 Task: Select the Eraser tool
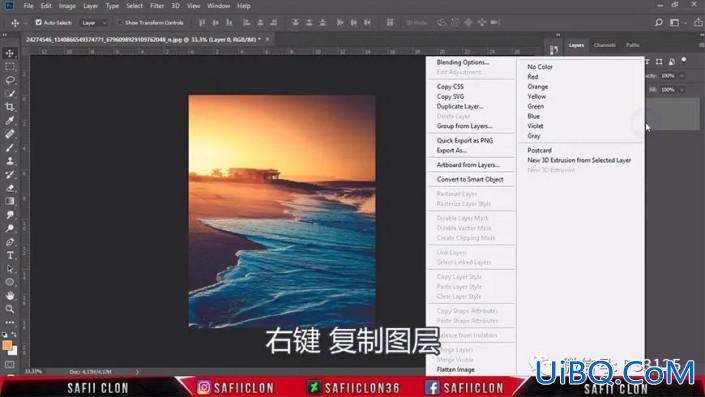(9, 188)
